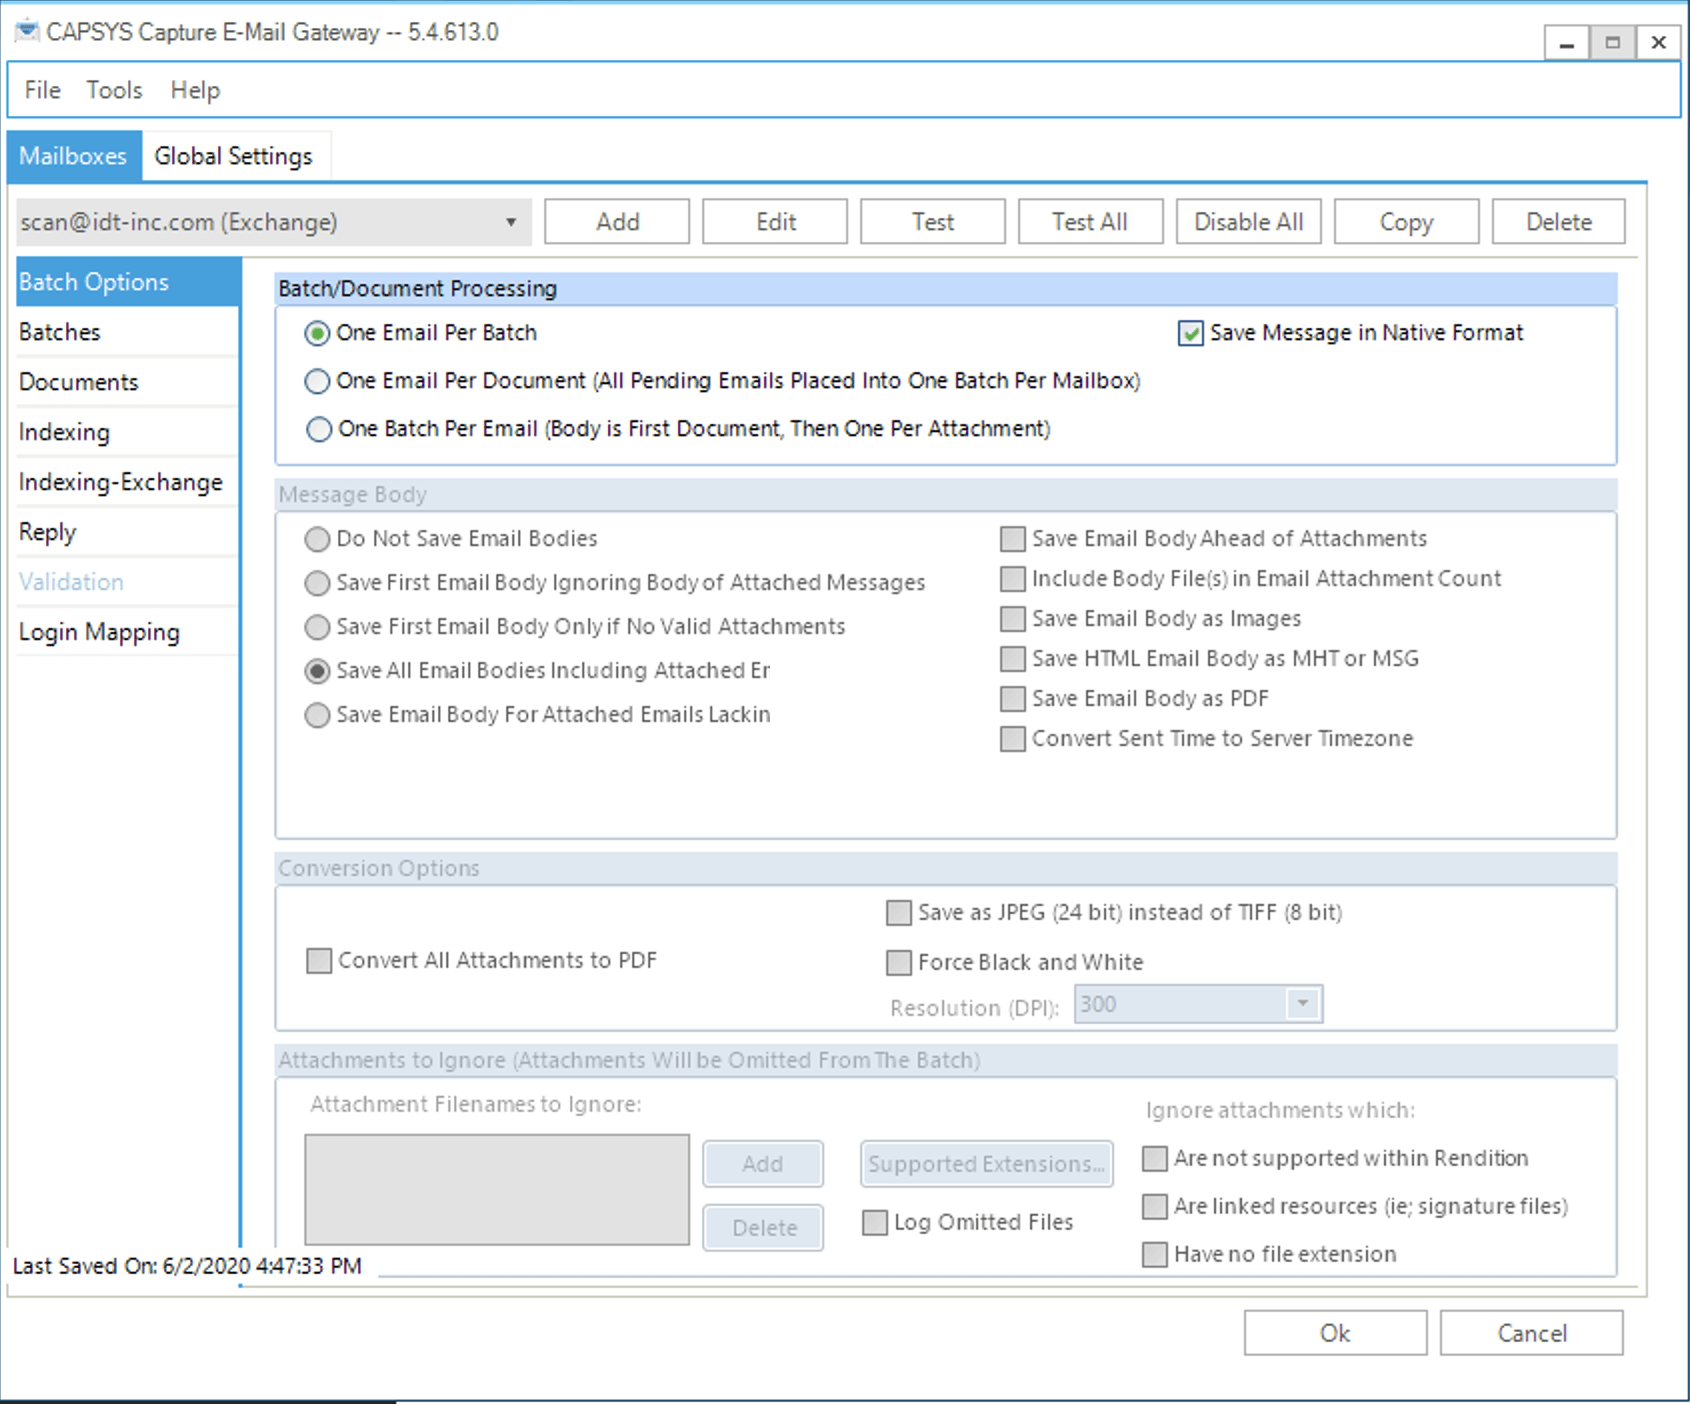The width and height of the screenshot is (1690, 1404).
Task: Expand the Supported Extensions dialog
Action: (x=985, y=1163)
